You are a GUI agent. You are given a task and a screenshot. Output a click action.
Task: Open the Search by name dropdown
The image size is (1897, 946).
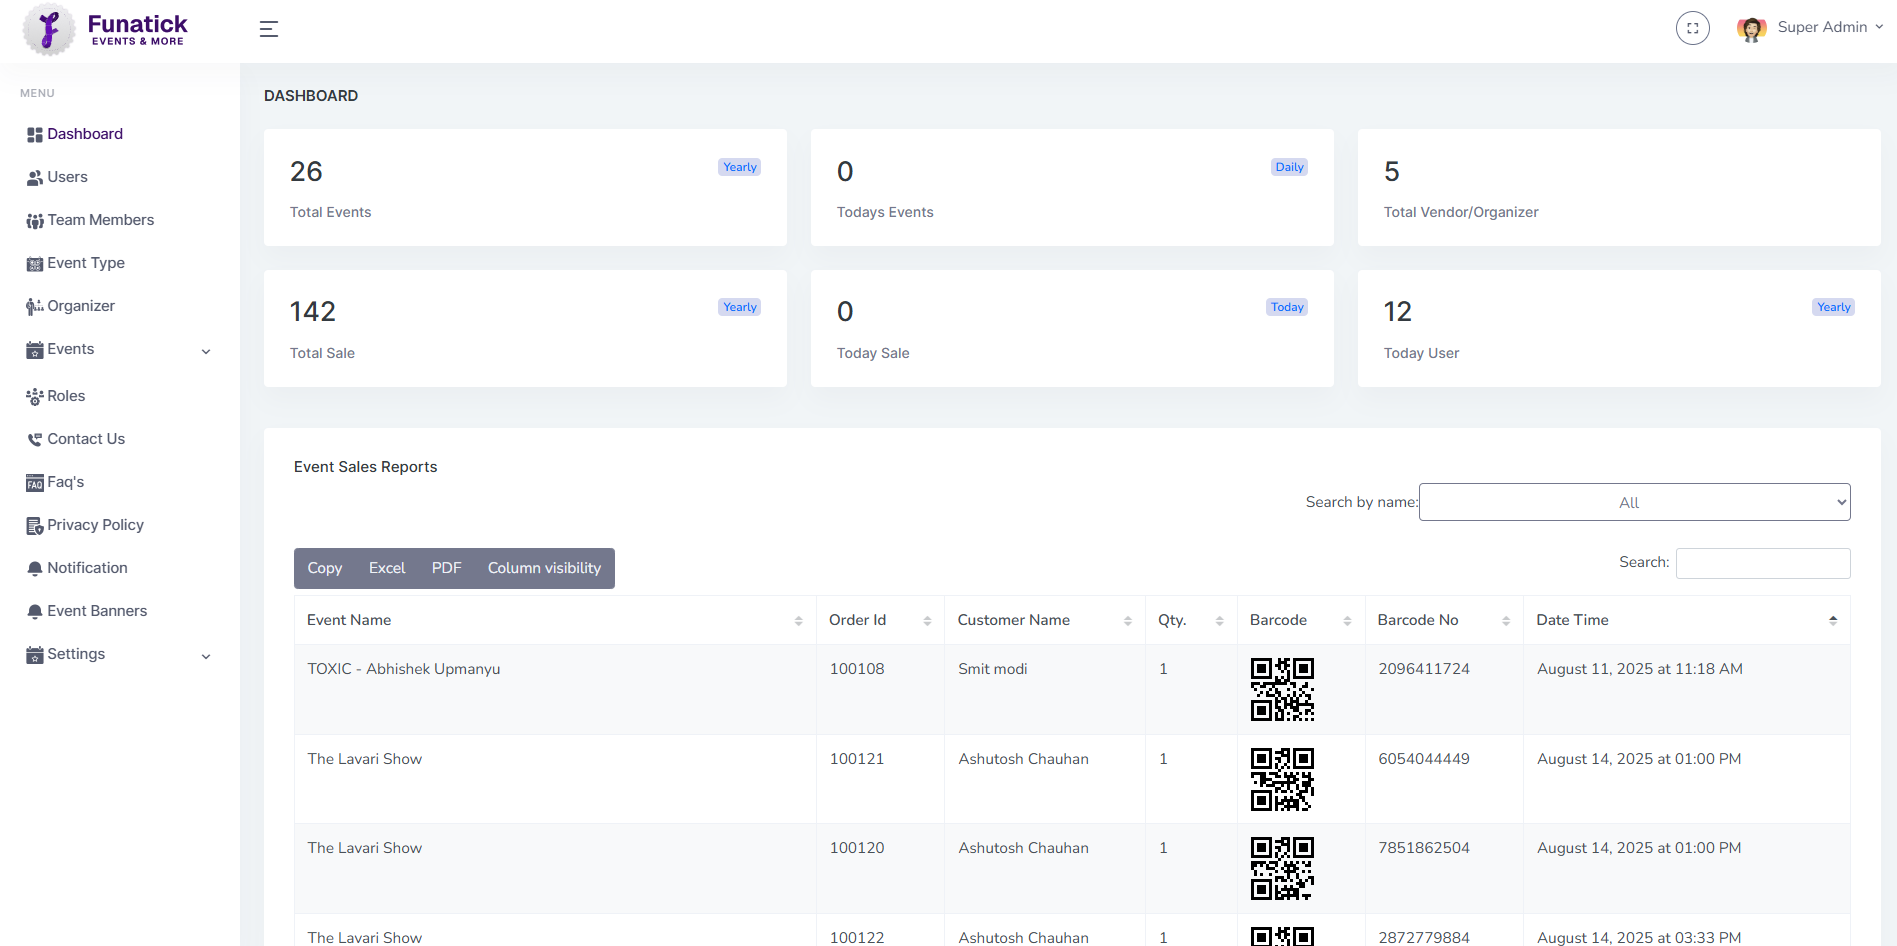(x=1634, y=502)
